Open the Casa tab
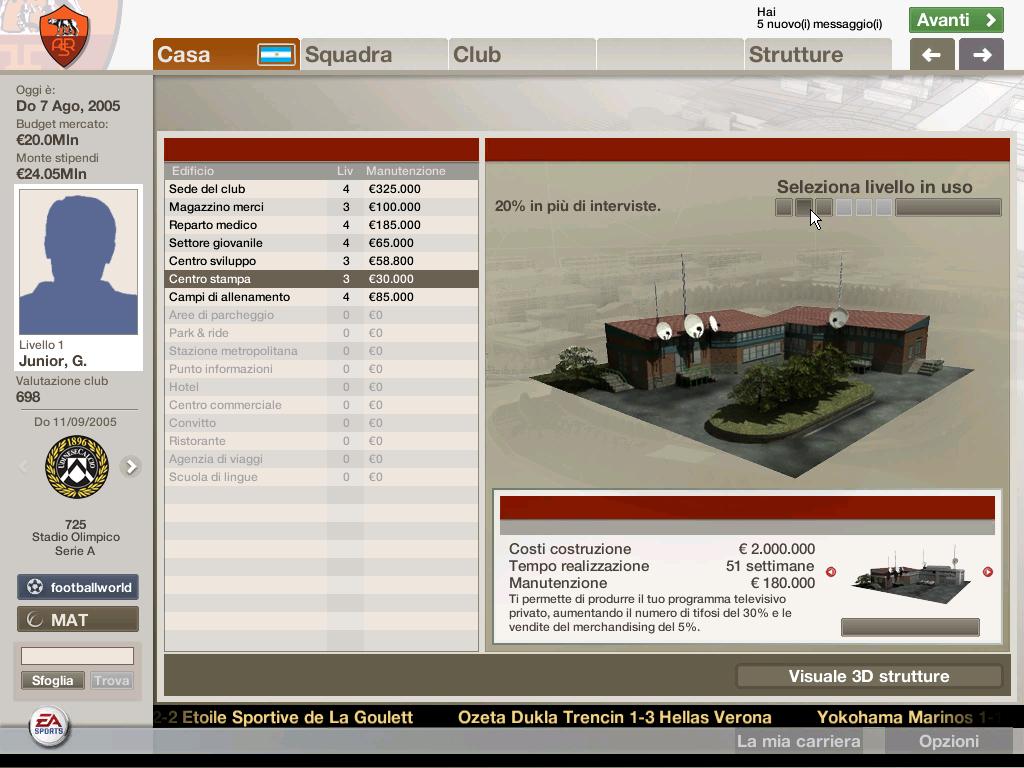Screen dimensions: 1024x768 [x=227, y=54]
